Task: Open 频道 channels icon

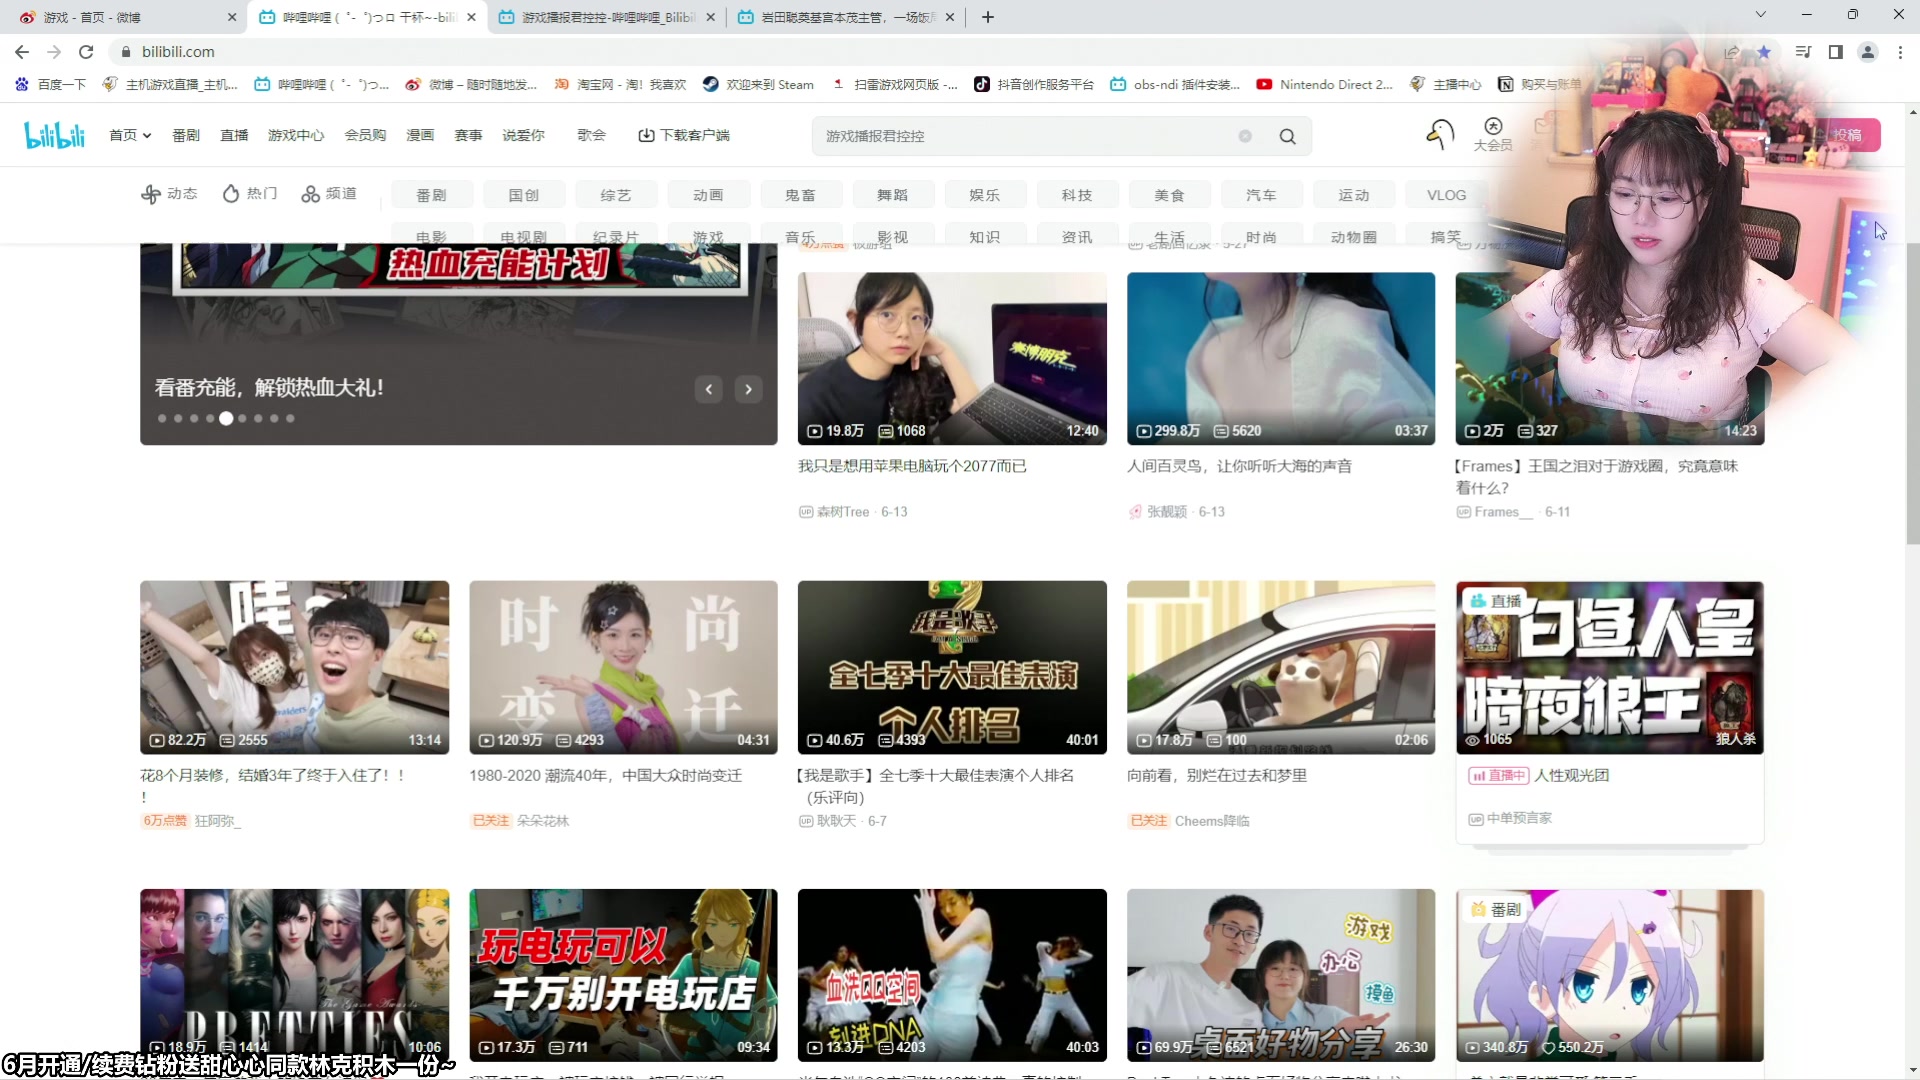Action: 329,194
